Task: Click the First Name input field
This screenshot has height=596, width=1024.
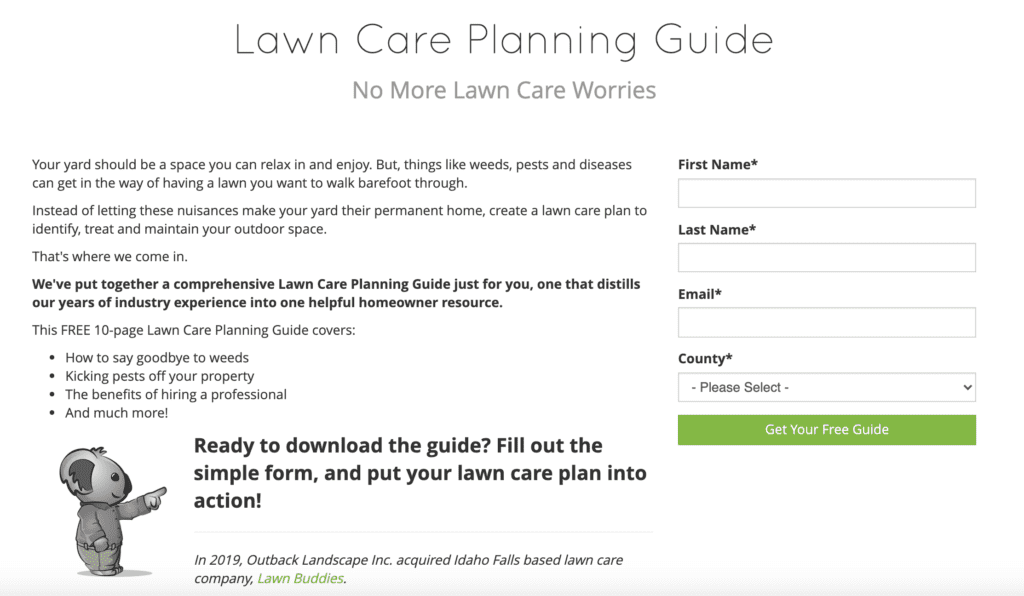Action: (826, 193)
